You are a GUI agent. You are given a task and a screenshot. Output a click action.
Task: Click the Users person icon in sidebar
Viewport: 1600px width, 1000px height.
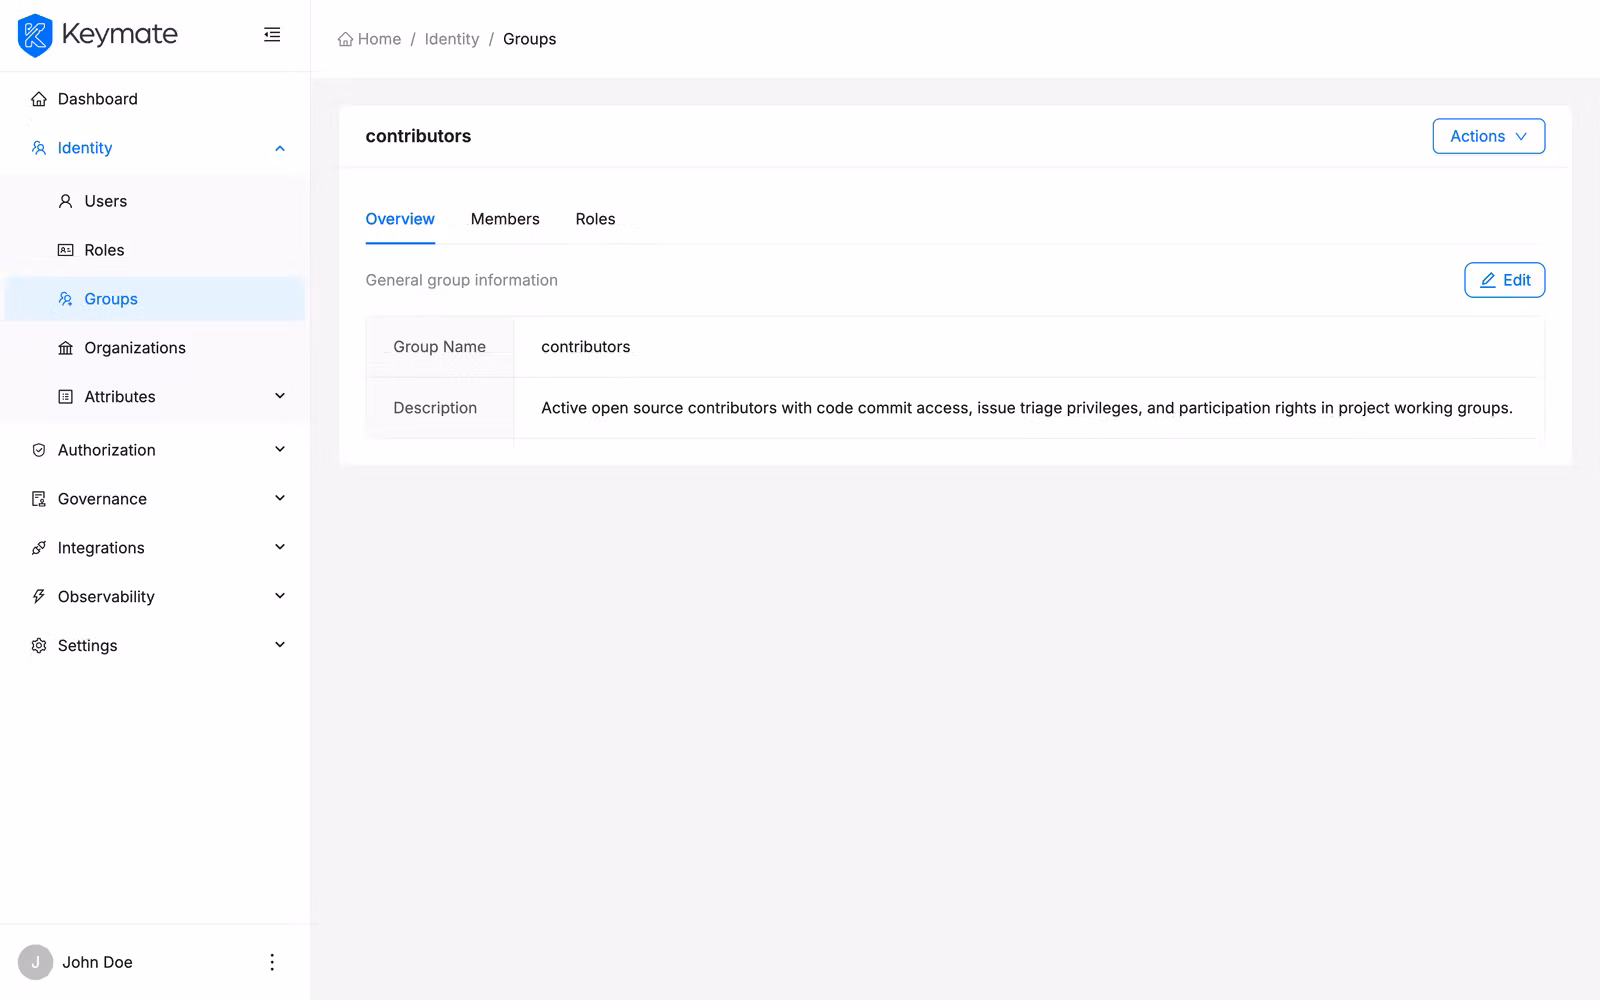[x=66, y=201]
